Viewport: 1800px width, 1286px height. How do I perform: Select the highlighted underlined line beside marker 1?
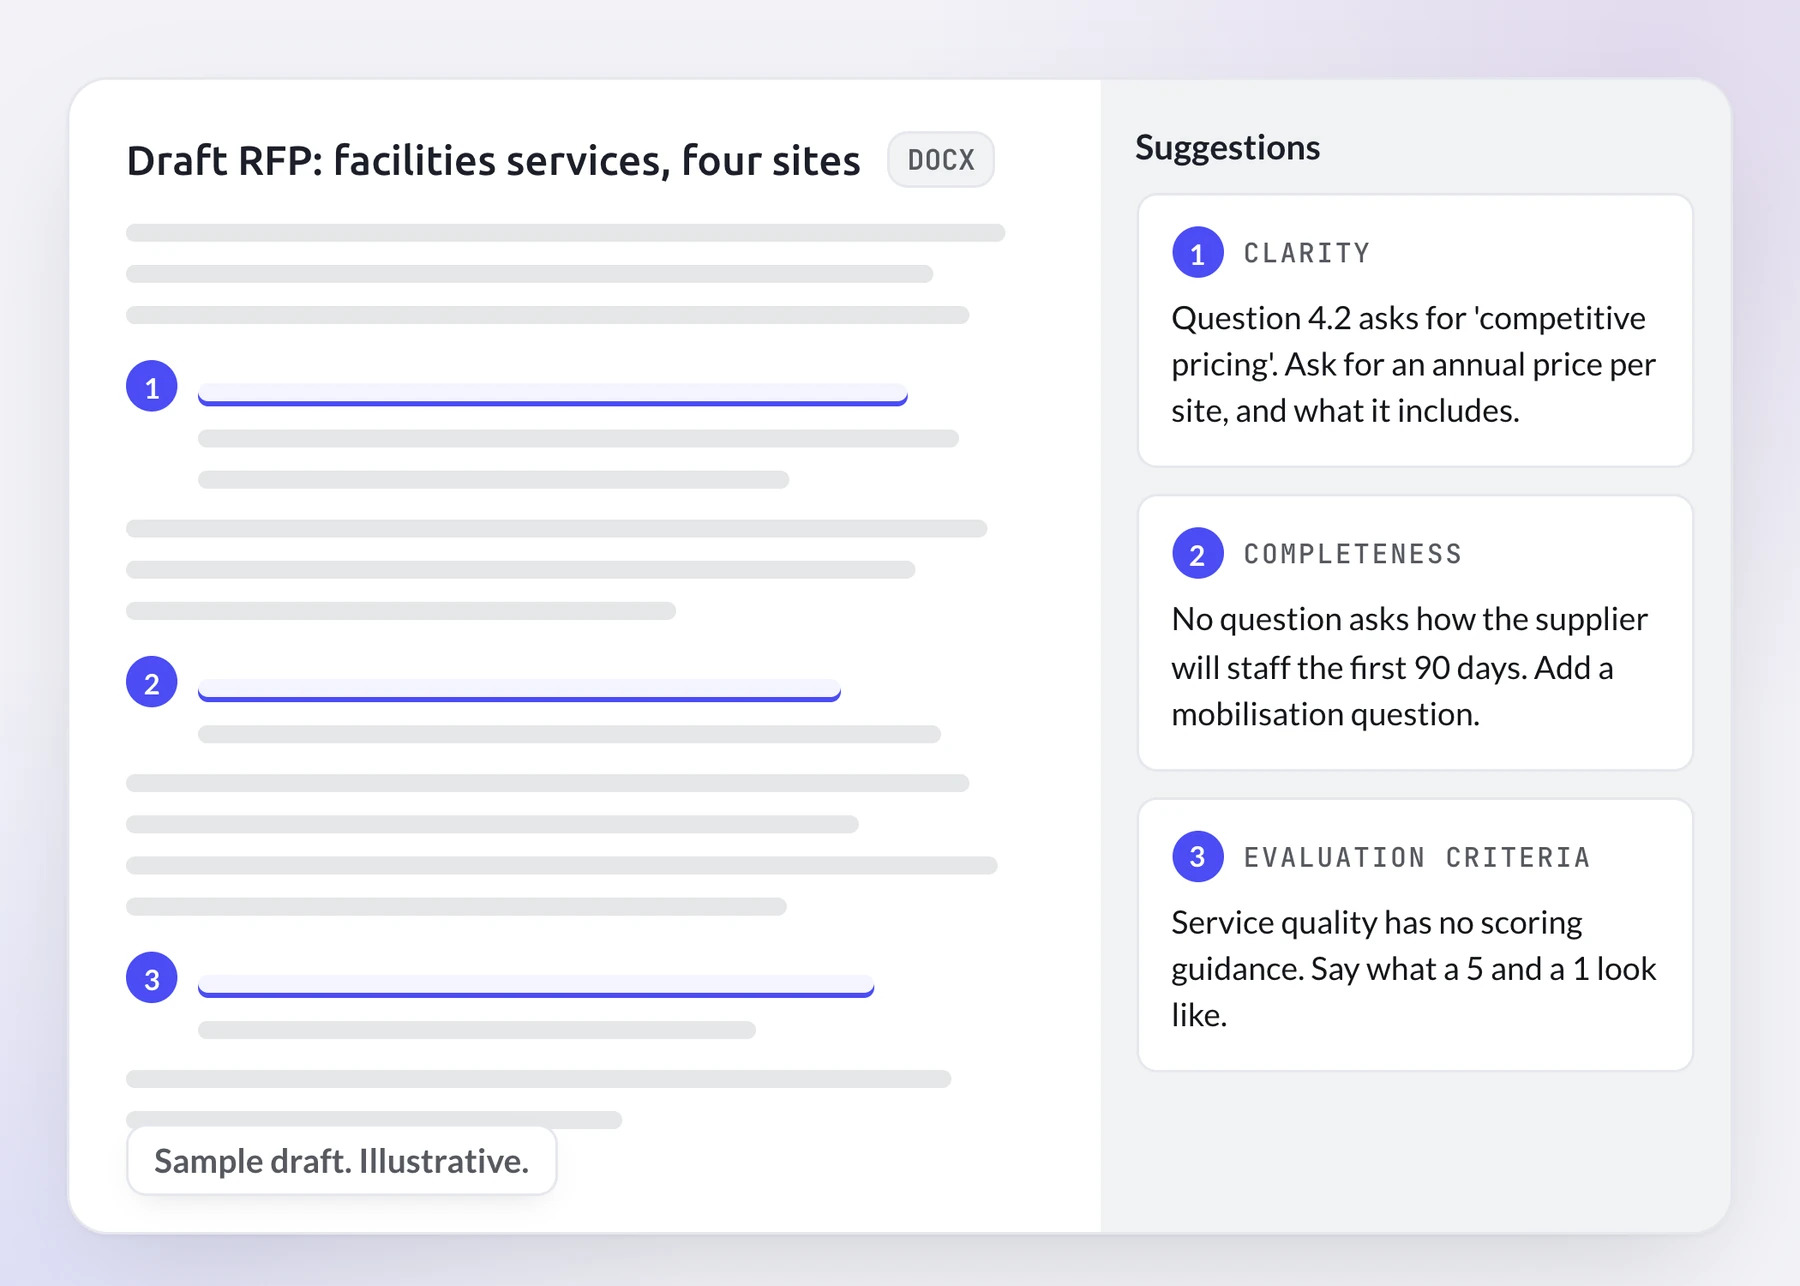point(553,394)
